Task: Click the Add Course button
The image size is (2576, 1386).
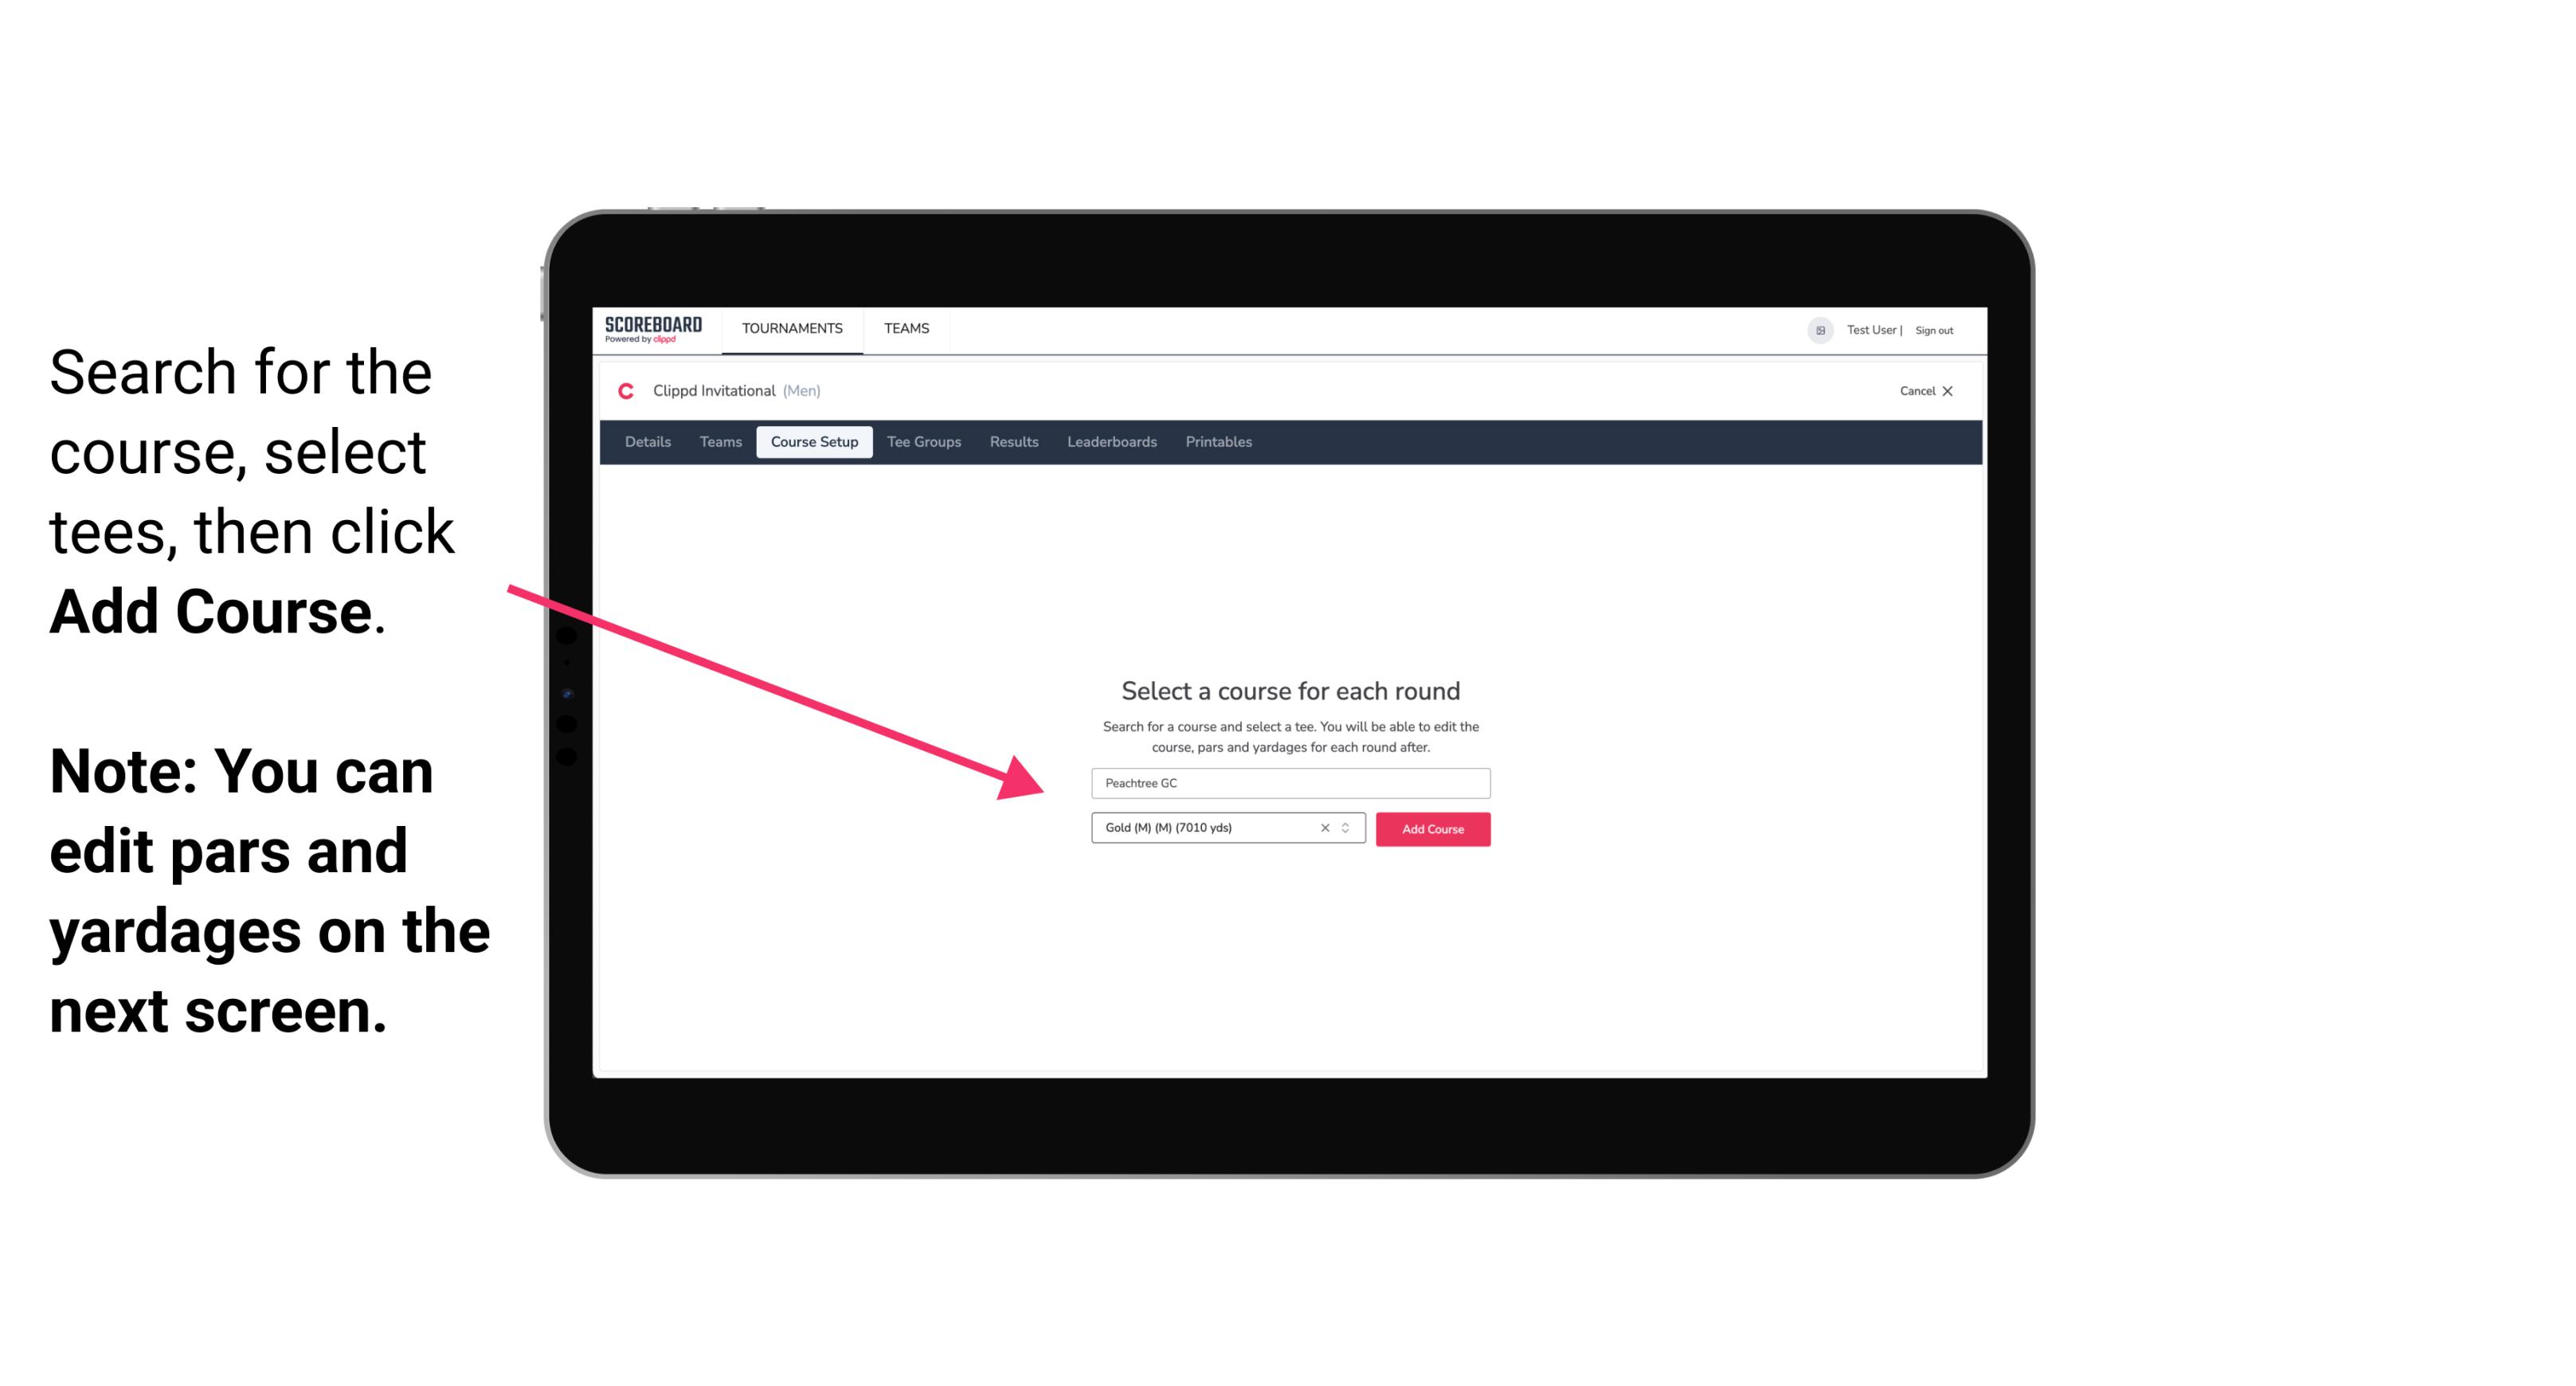Action: (1431, 829)
